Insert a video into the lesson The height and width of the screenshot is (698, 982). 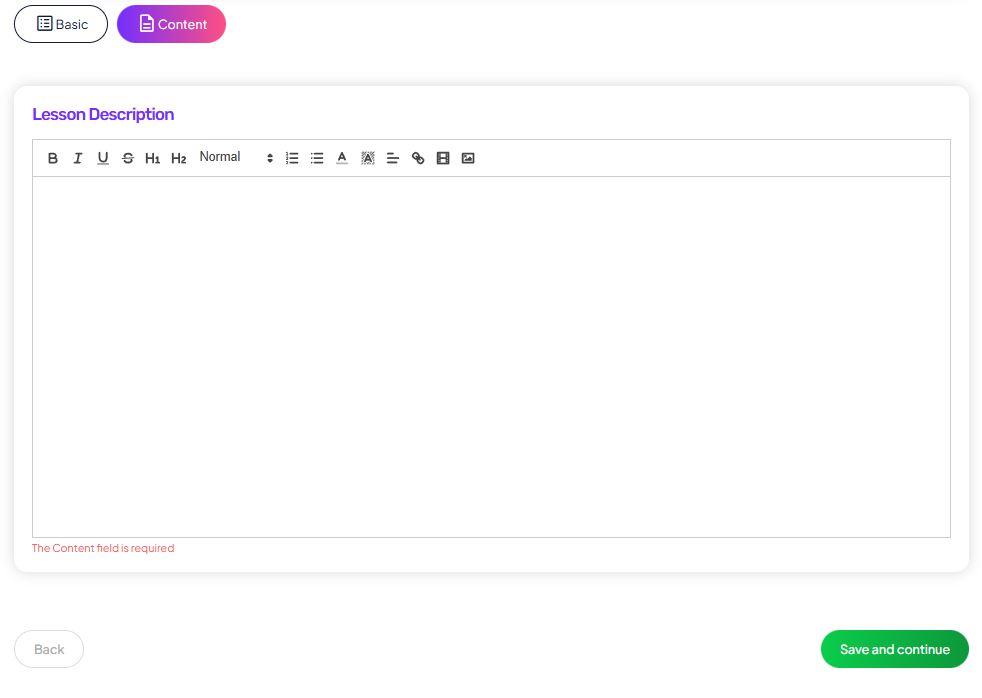click(x=443, y=158)
